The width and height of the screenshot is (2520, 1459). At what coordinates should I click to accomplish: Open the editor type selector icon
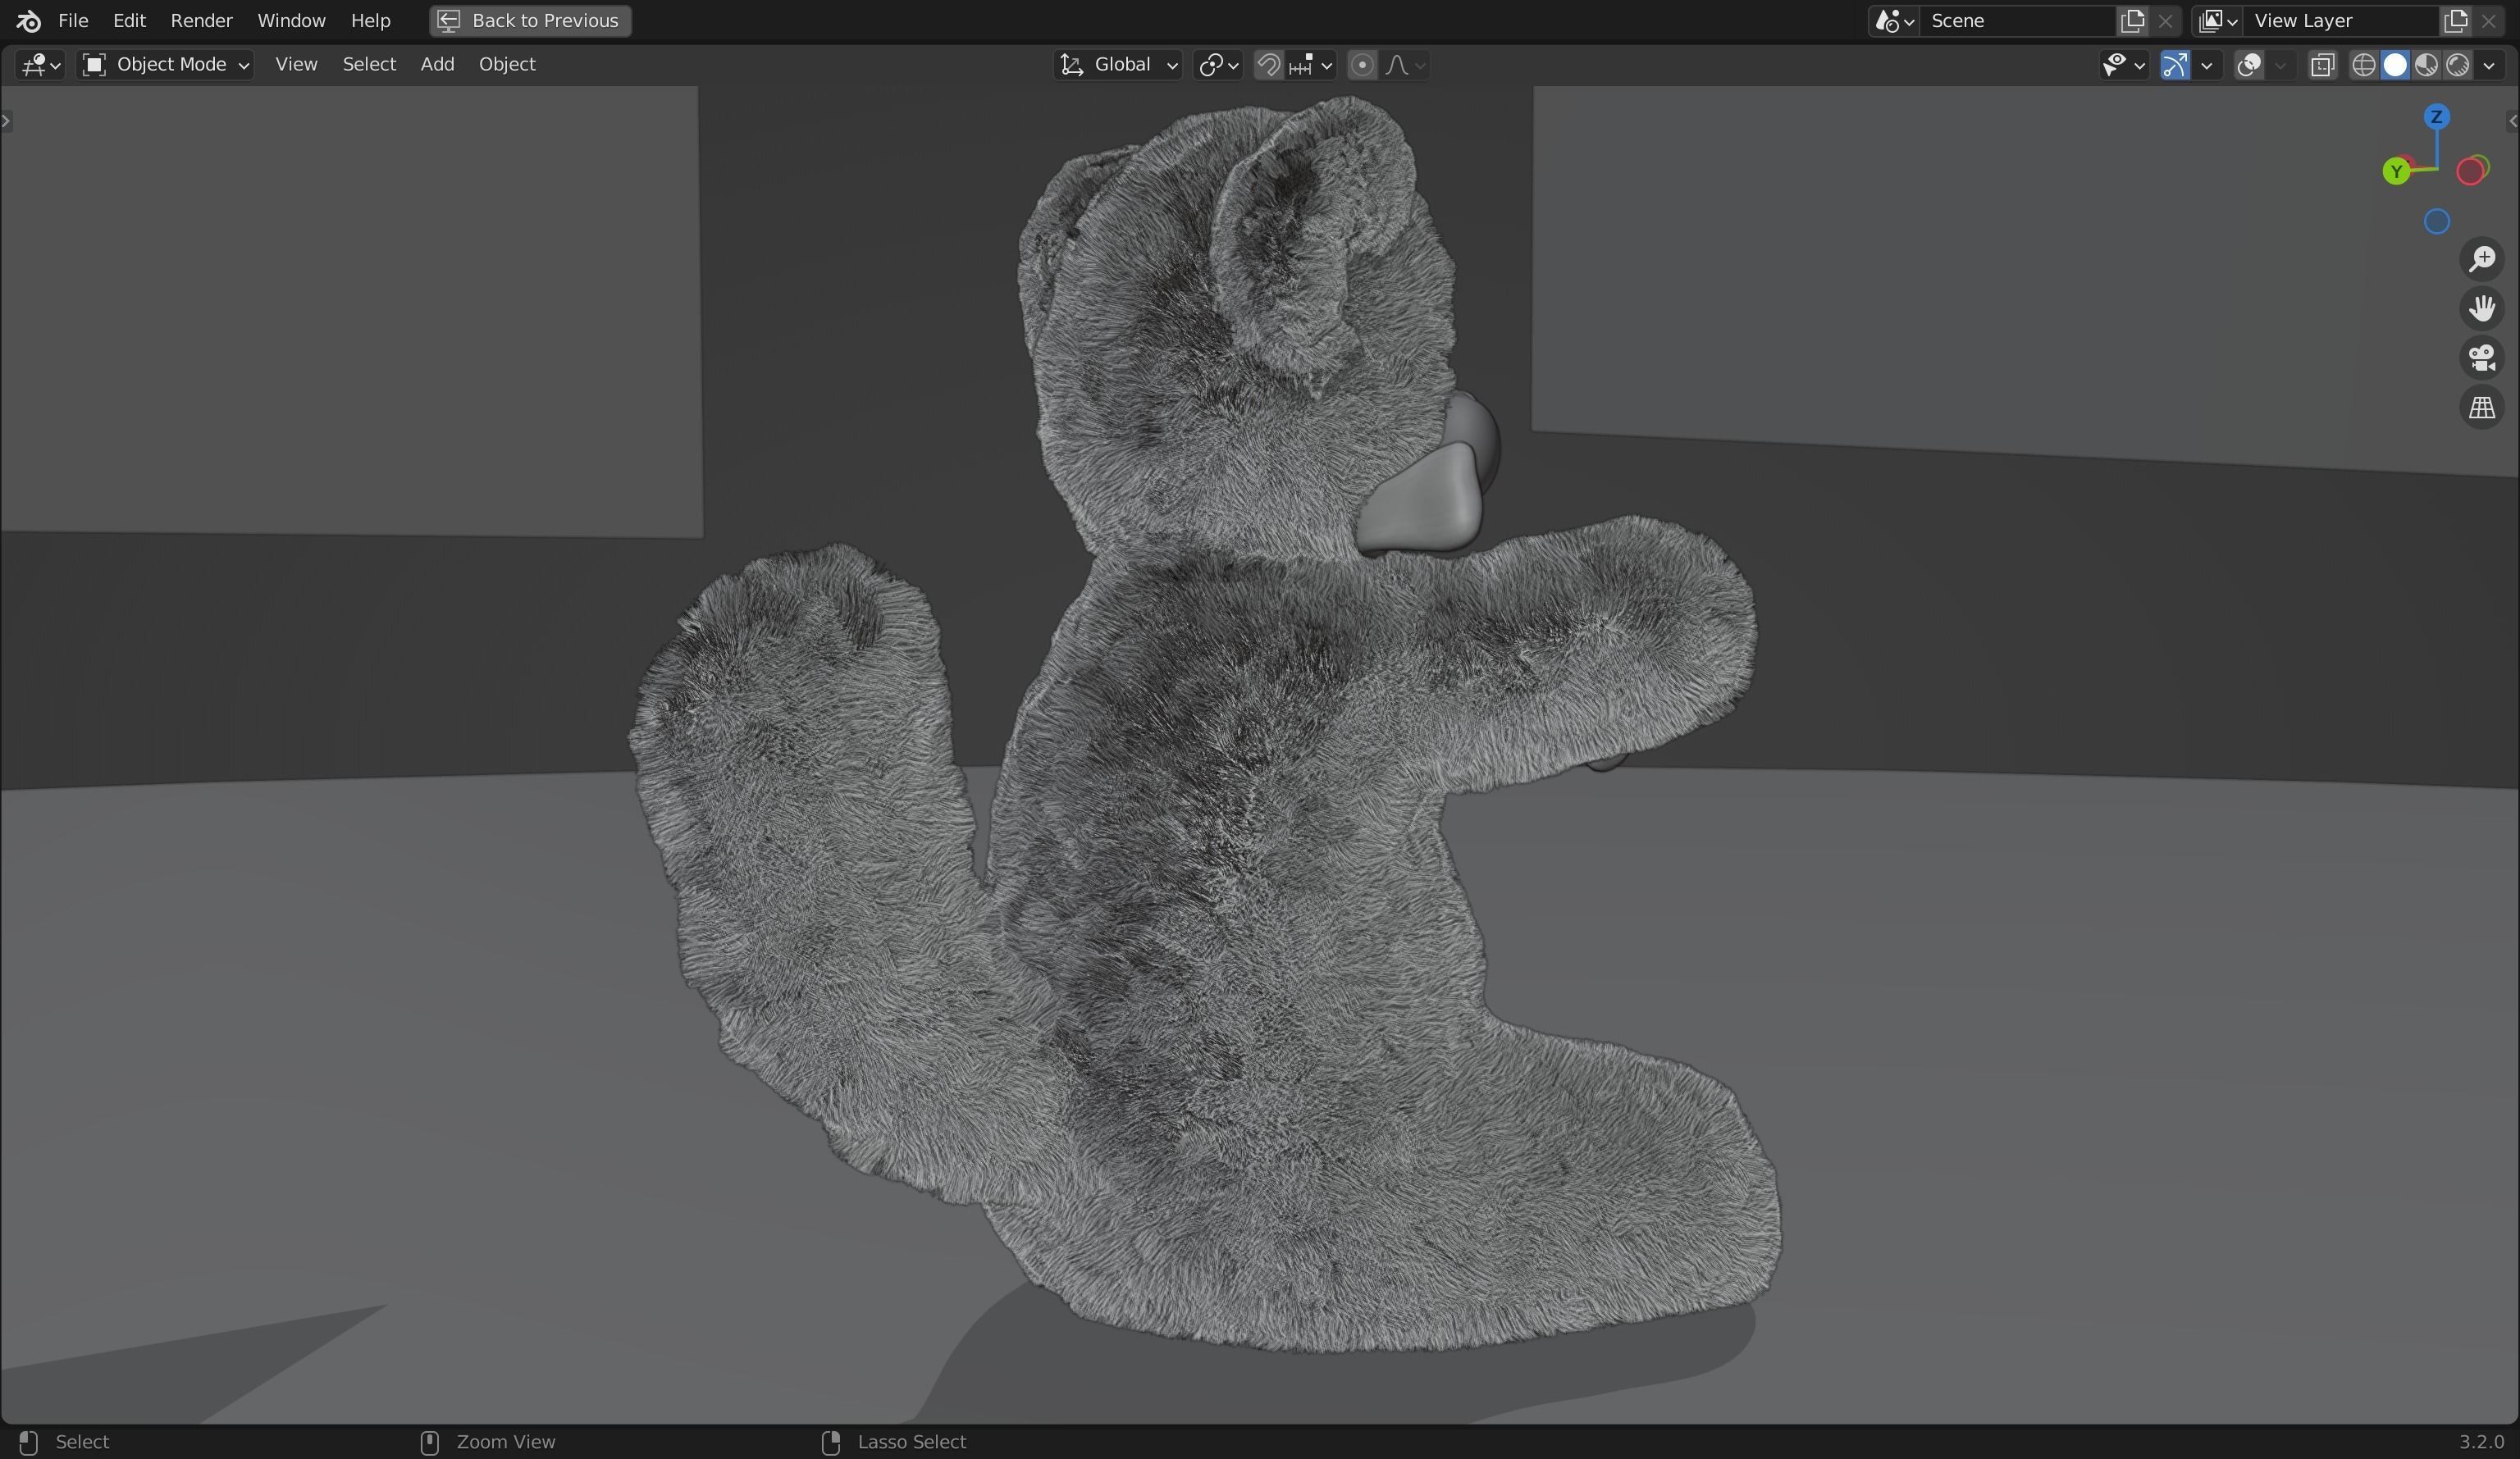click(35, 65)
